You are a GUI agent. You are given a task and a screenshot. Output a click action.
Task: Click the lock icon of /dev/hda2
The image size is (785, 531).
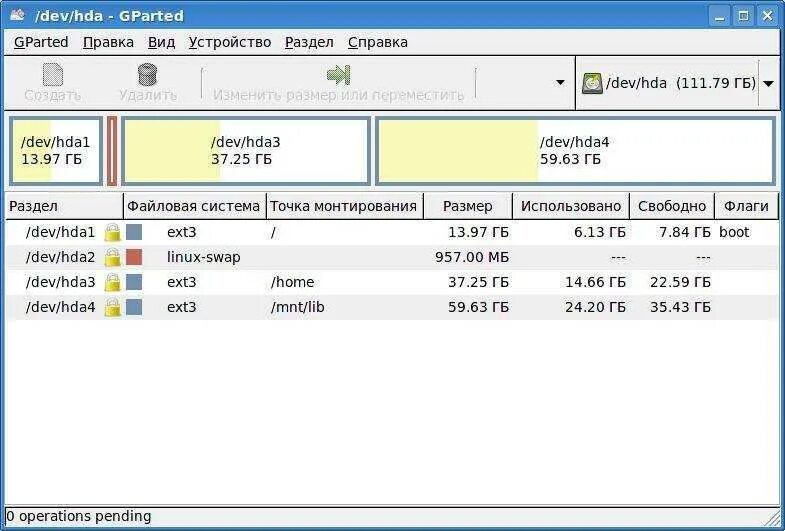[x=113, y=258]
